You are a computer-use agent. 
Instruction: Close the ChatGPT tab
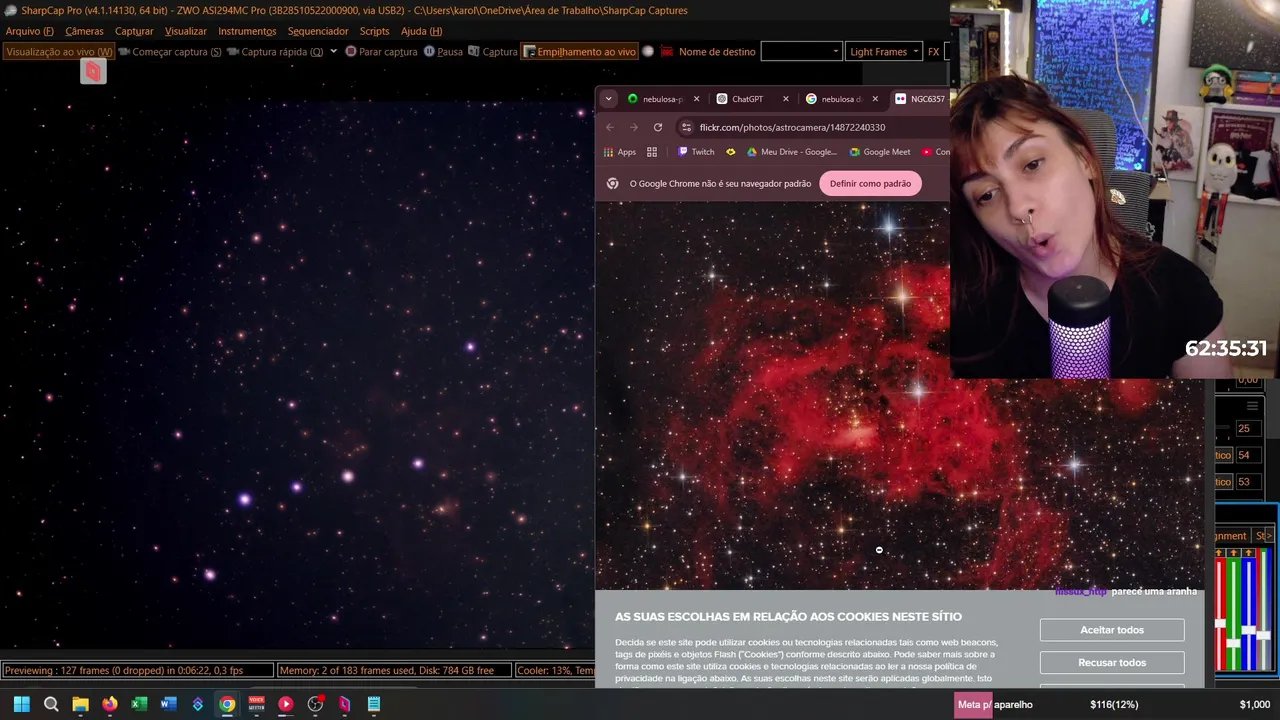pos(786,99)
